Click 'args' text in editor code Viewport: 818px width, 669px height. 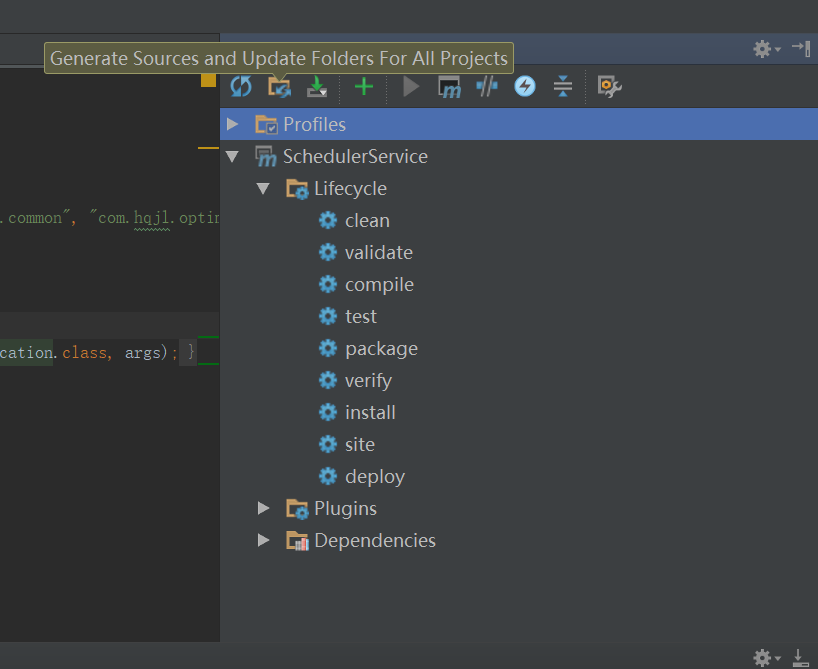[142, 353]
